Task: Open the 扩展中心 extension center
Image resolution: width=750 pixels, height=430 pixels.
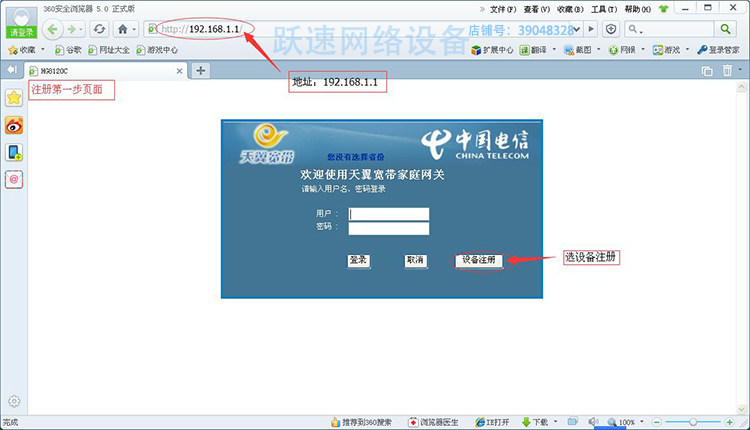Action: coord(492,50)
